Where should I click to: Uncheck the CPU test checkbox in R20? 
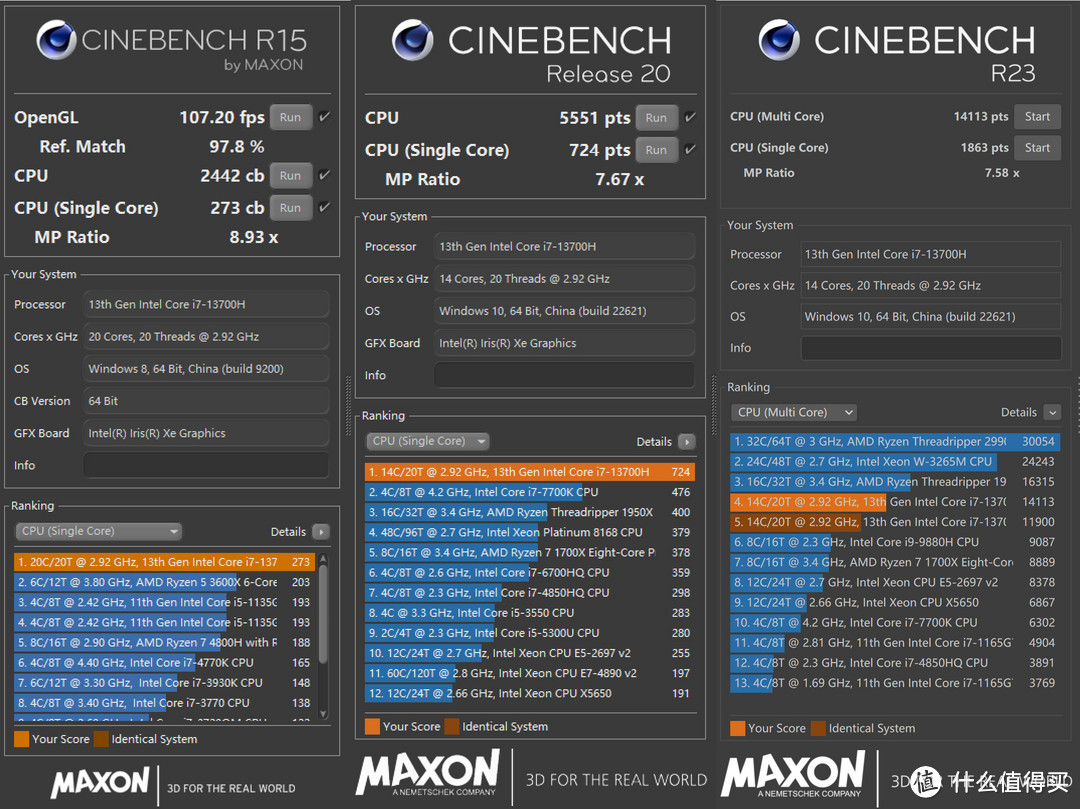690,117
